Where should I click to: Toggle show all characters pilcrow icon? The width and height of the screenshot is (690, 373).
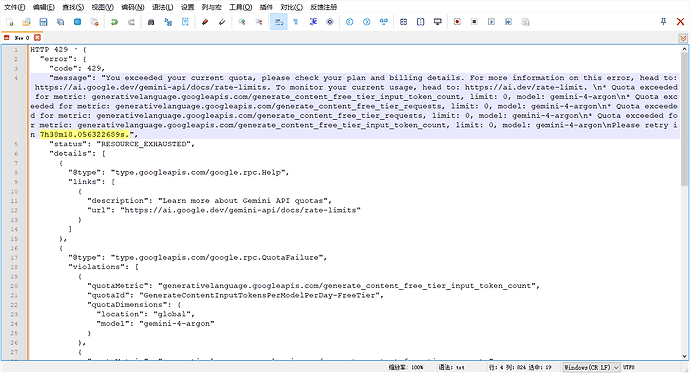pyautogui.click(x=296, y=22)
